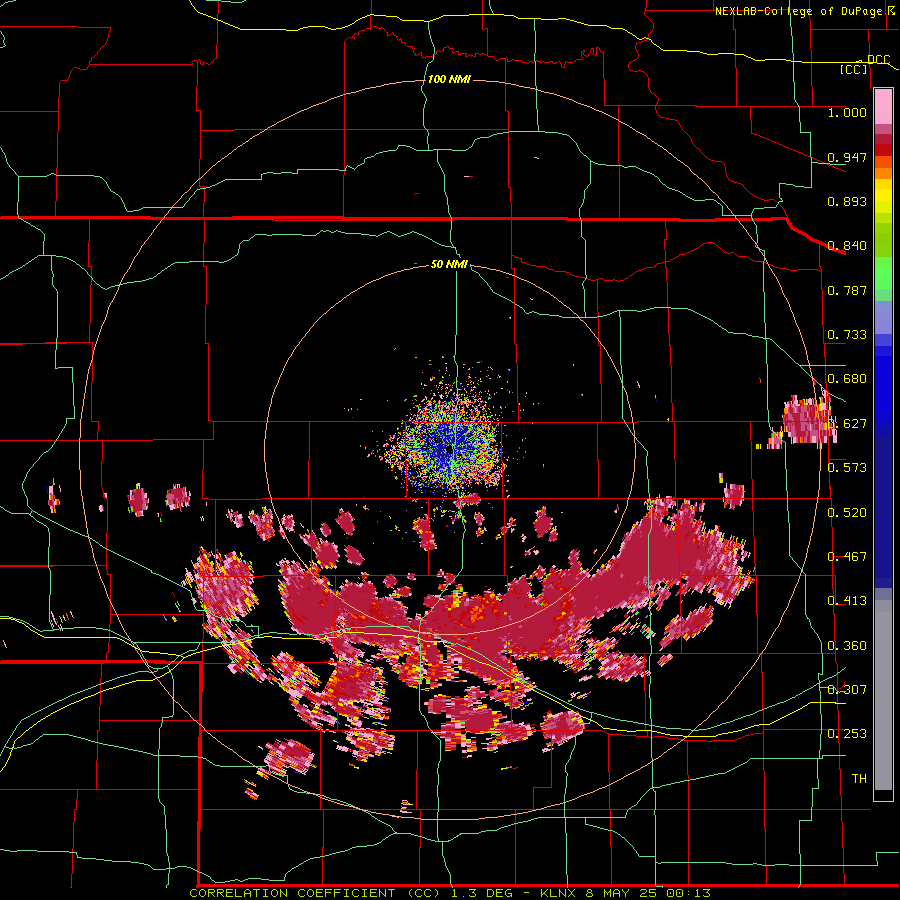The width and height of the screenshot is (900, 900).
Task: Click the 00:13 time stamp
Action: pos(688,893)
